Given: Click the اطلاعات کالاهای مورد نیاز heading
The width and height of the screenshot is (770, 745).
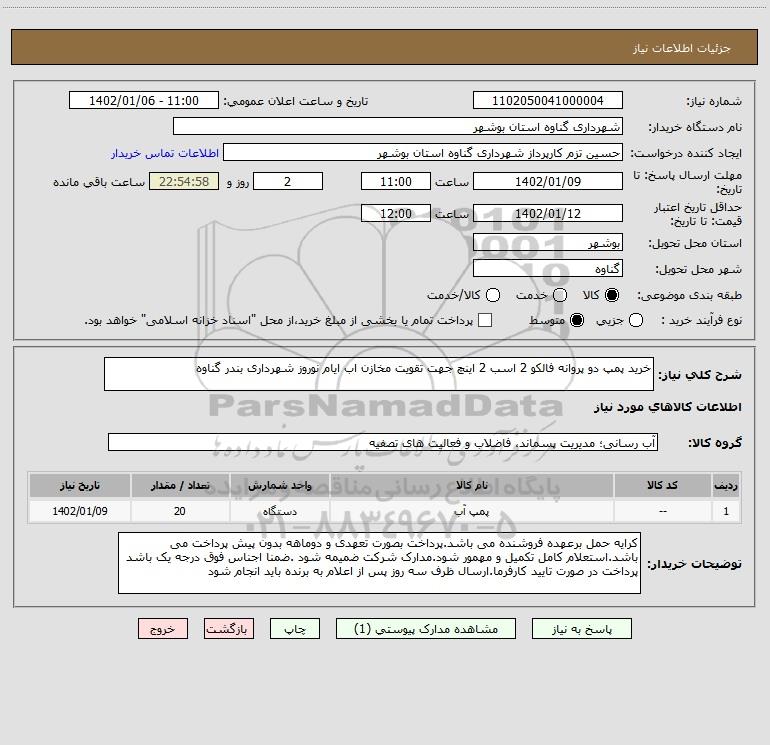Looking at the screenshot, I should tap(668, 407).
